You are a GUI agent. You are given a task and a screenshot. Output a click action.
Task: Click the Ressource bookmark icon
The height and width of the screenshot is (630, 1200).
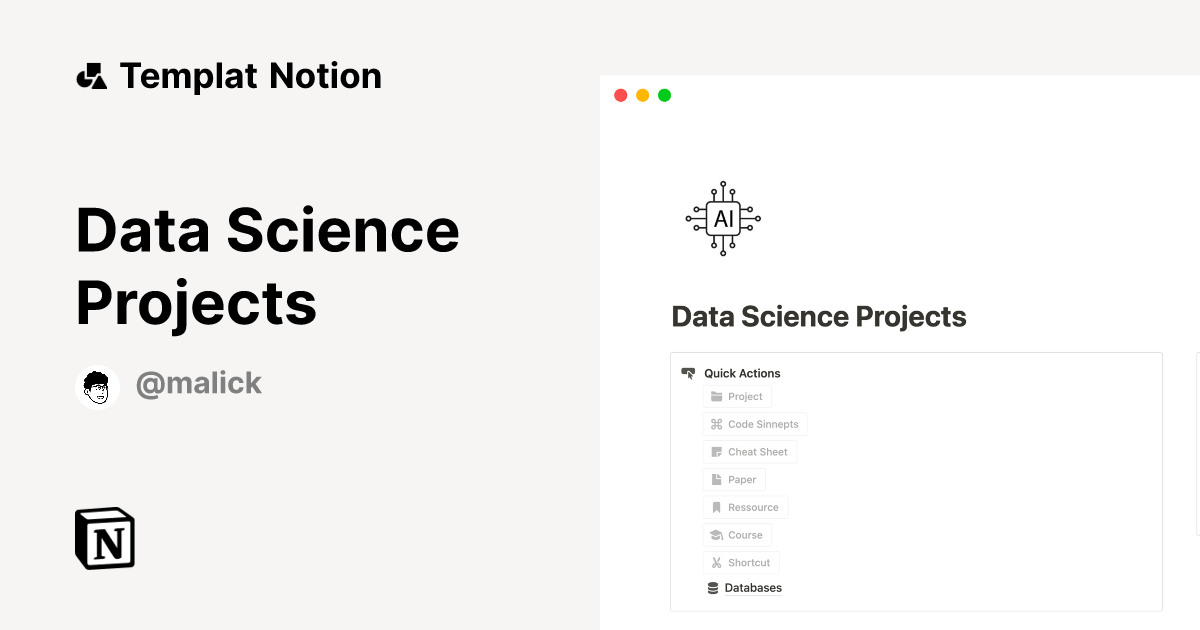click(714, 507)
